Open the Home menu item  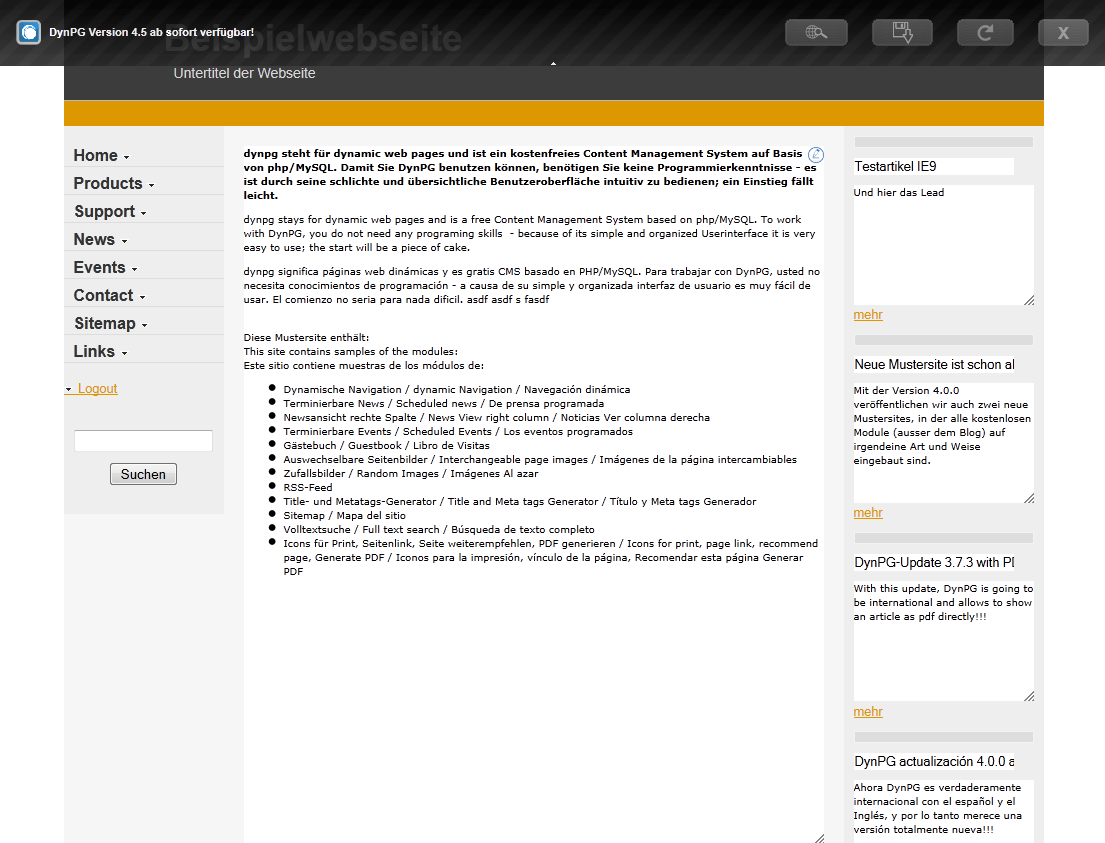(95, 155)
